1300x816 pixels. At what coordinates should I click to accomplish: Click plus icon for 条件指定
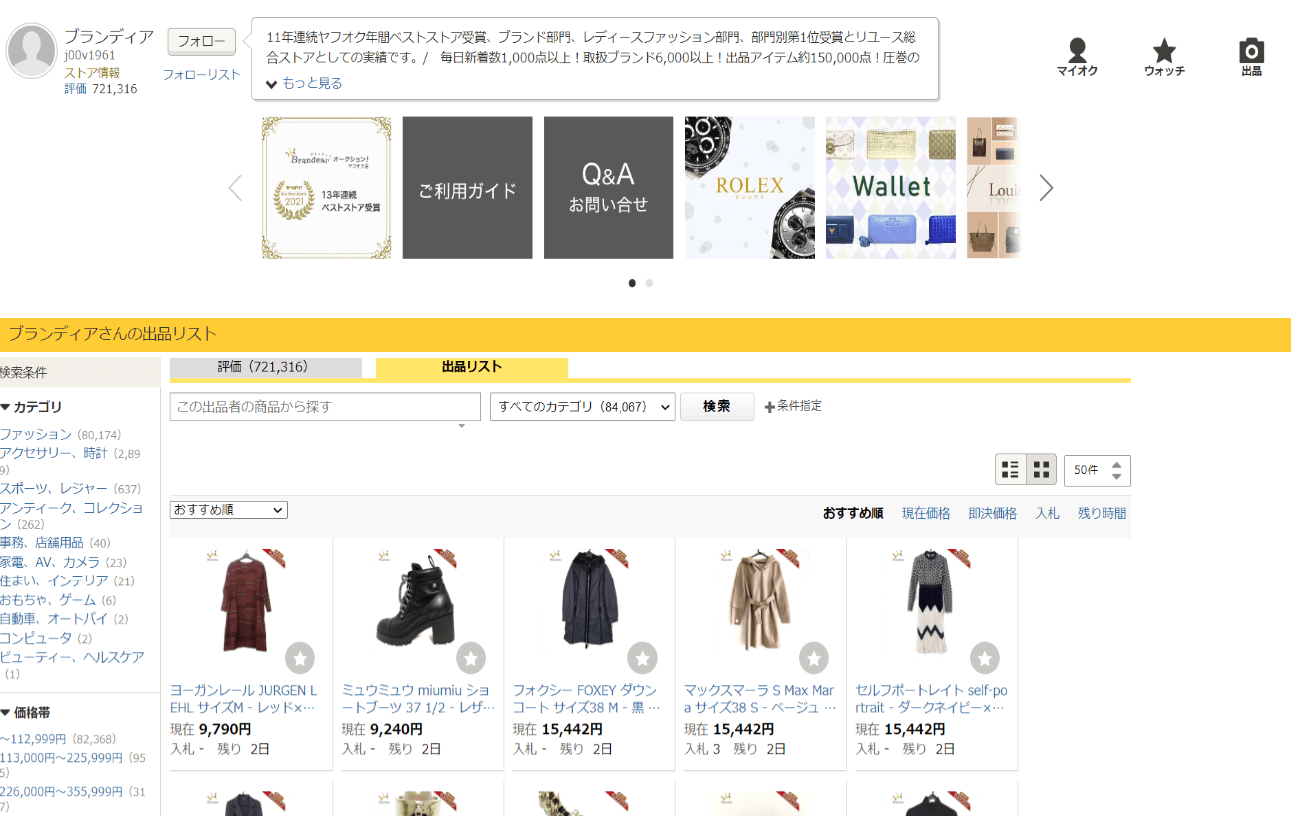coord(769,407)
